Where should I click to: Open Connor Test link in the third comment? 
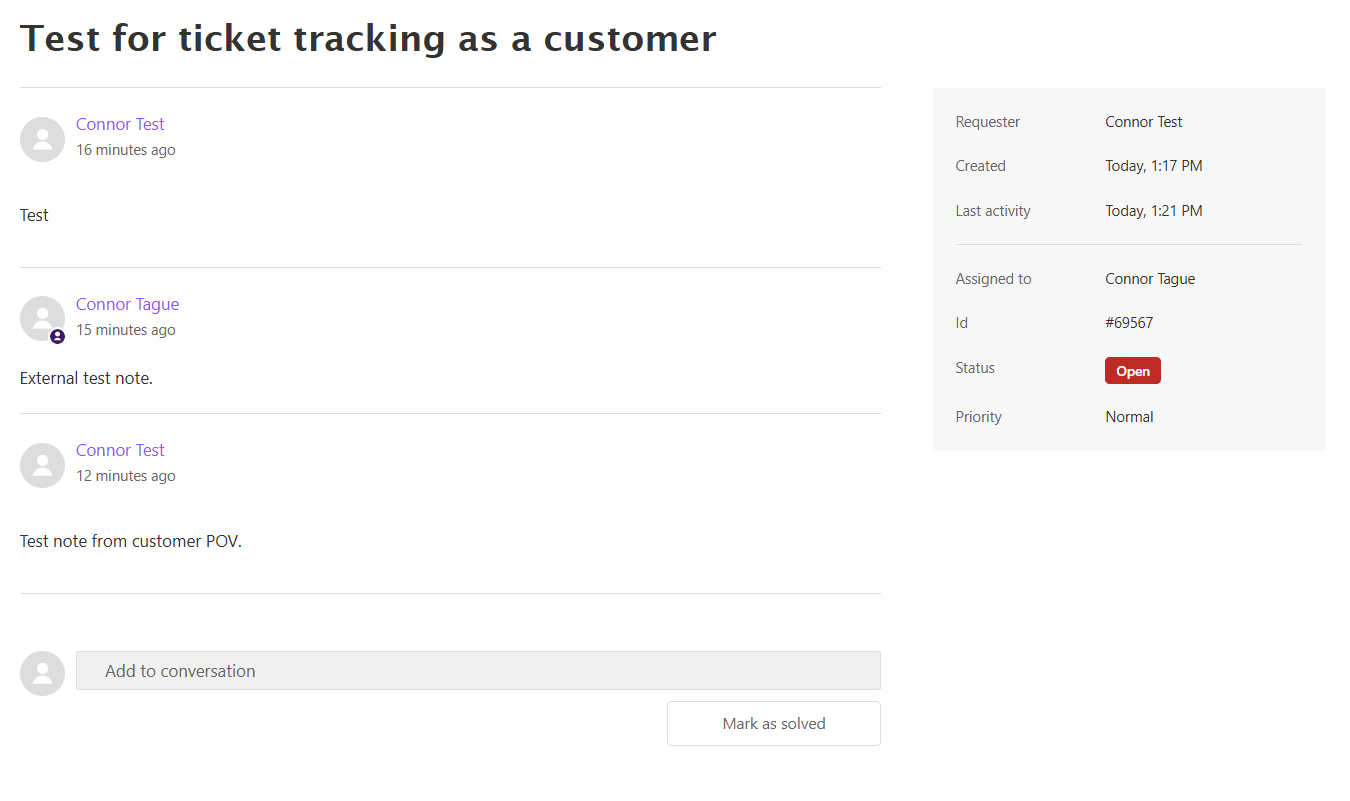coord(120,450)
